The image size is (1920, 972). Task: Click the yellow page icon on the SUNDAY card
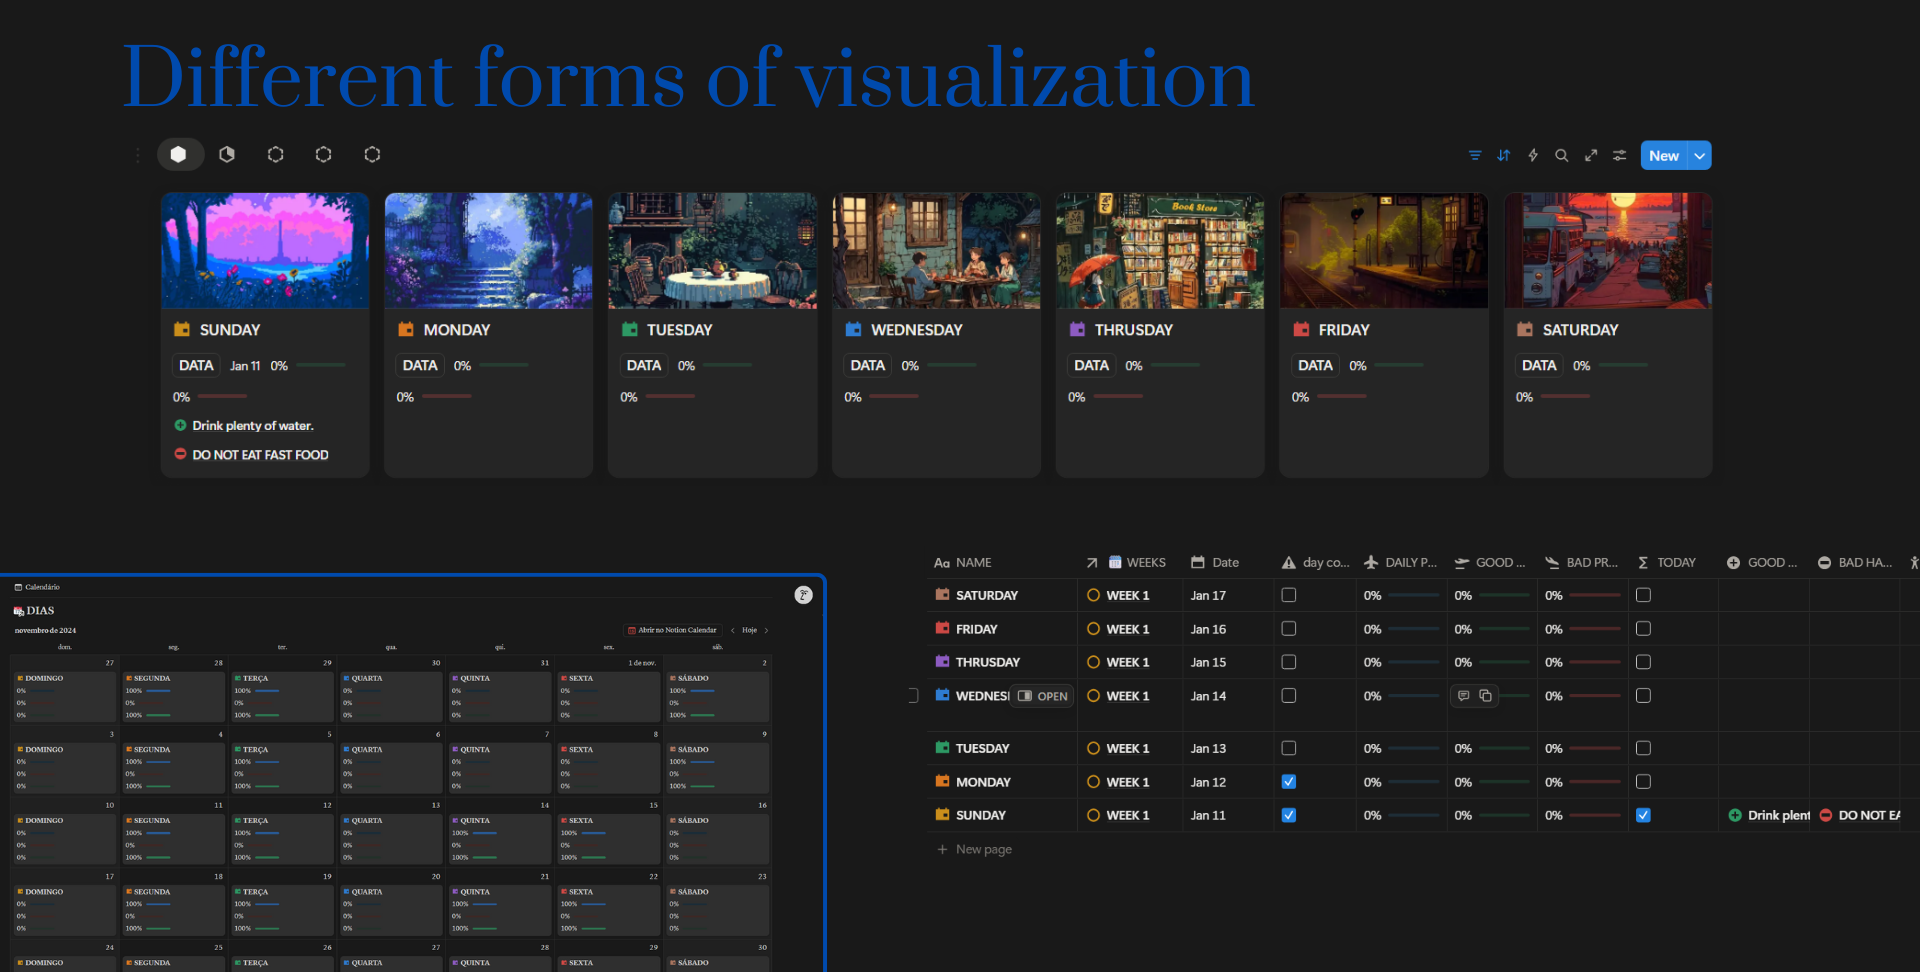(x=182, y=329)
